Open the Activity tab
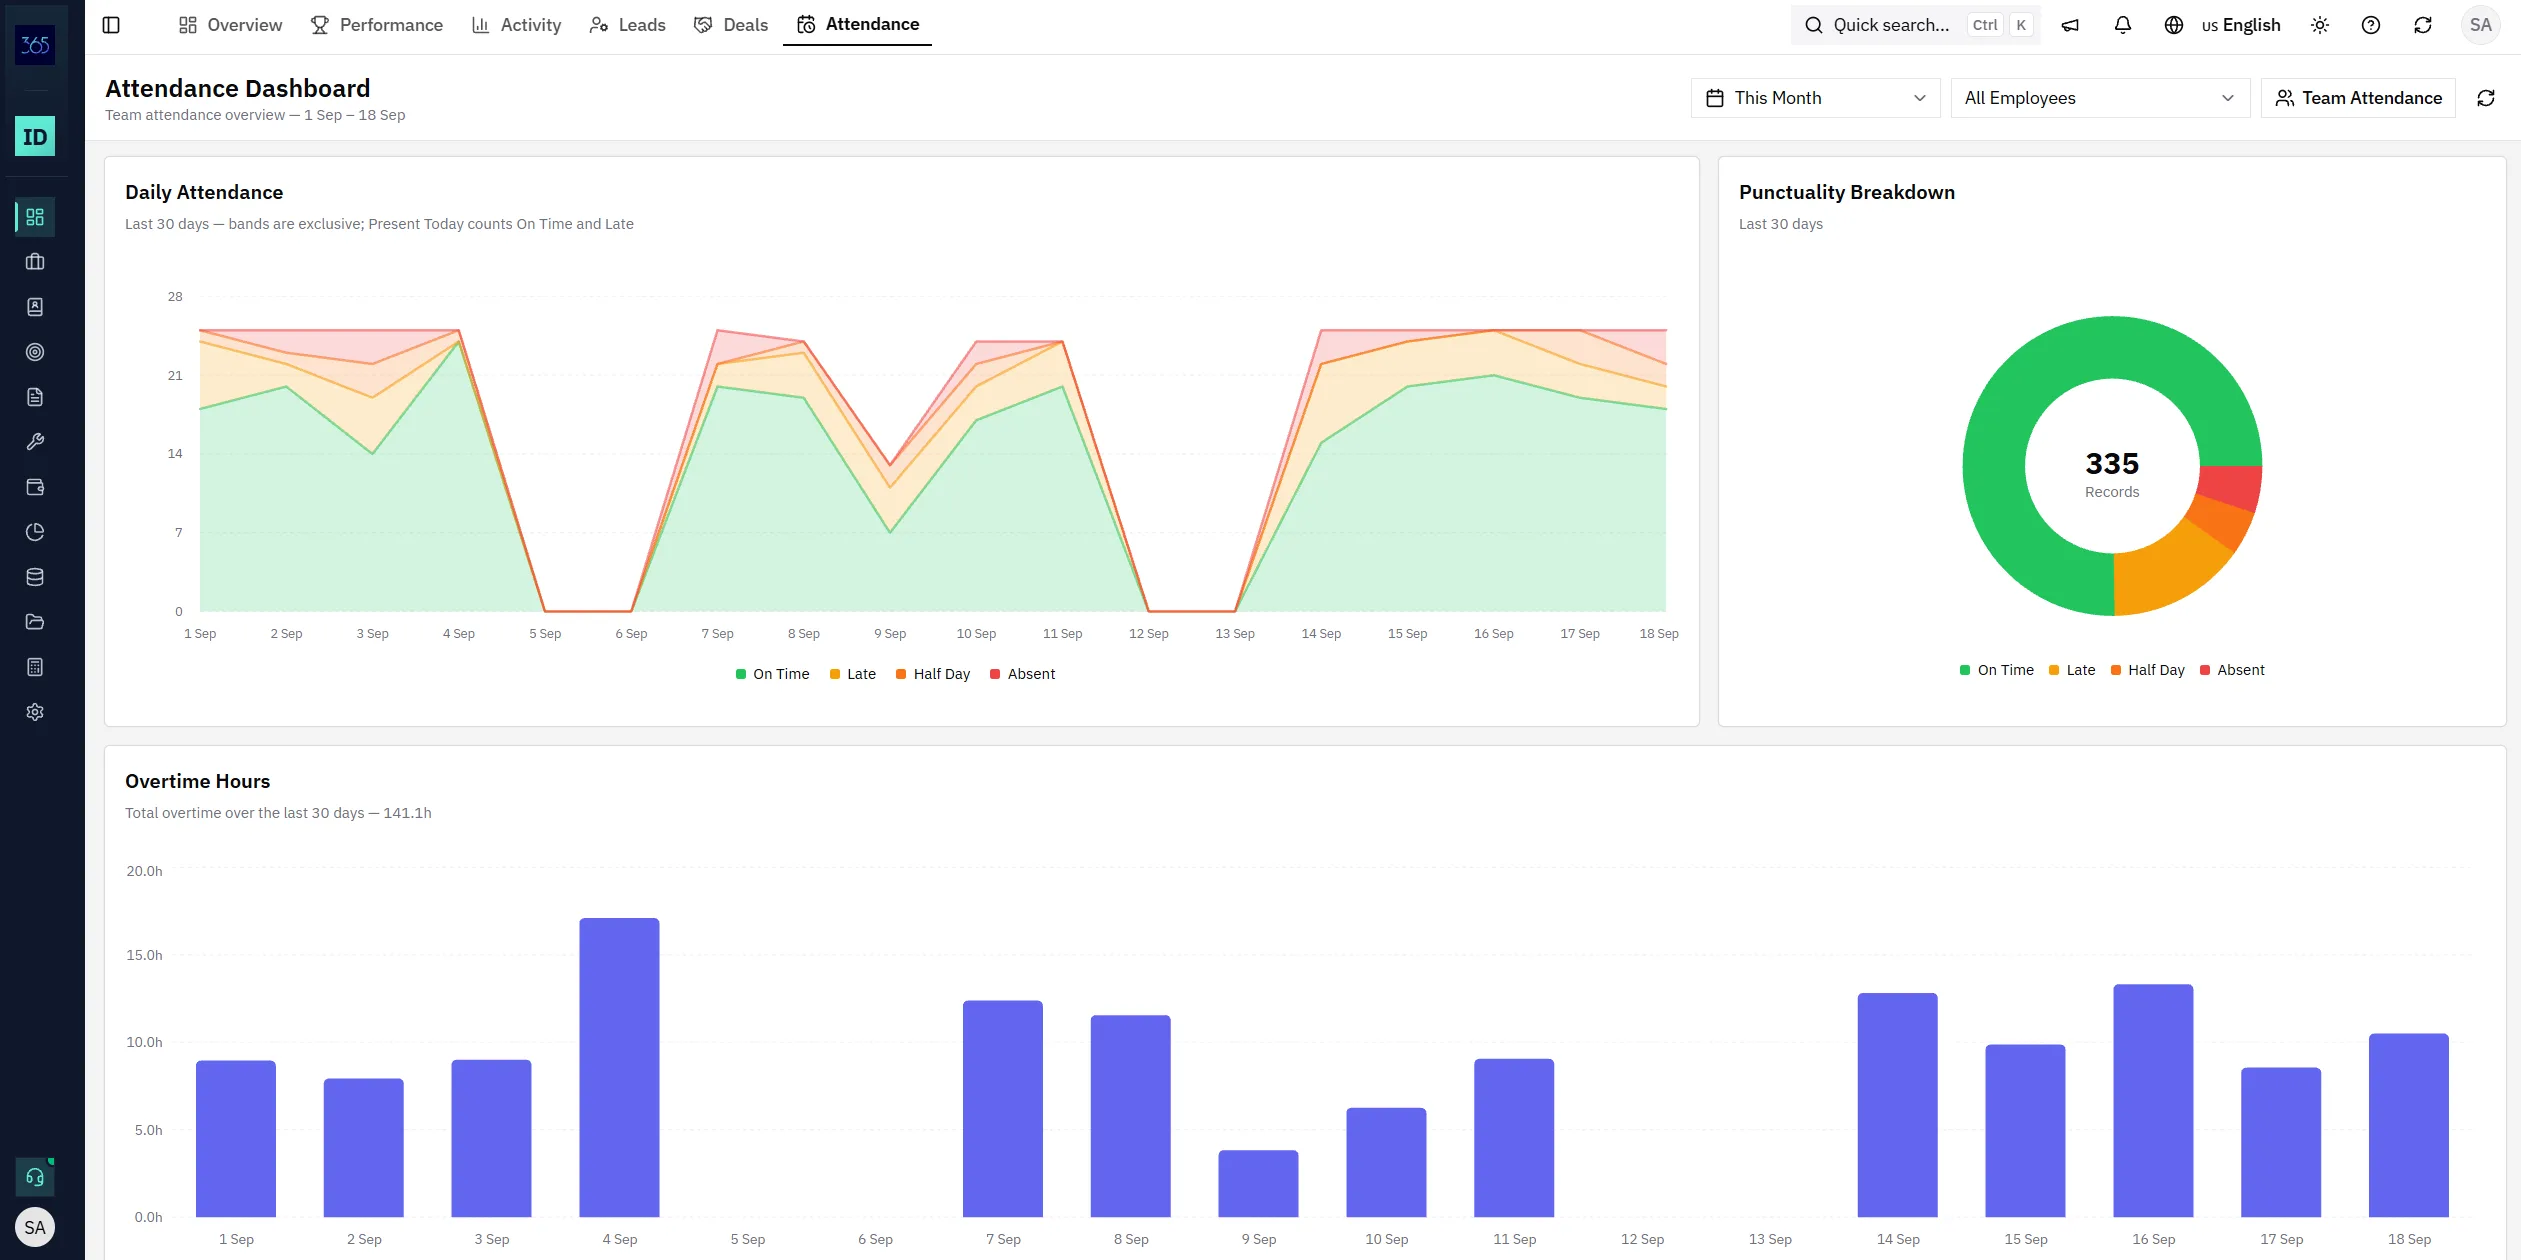This screenshot has width=2521, height=1260. tap(517, 25)
